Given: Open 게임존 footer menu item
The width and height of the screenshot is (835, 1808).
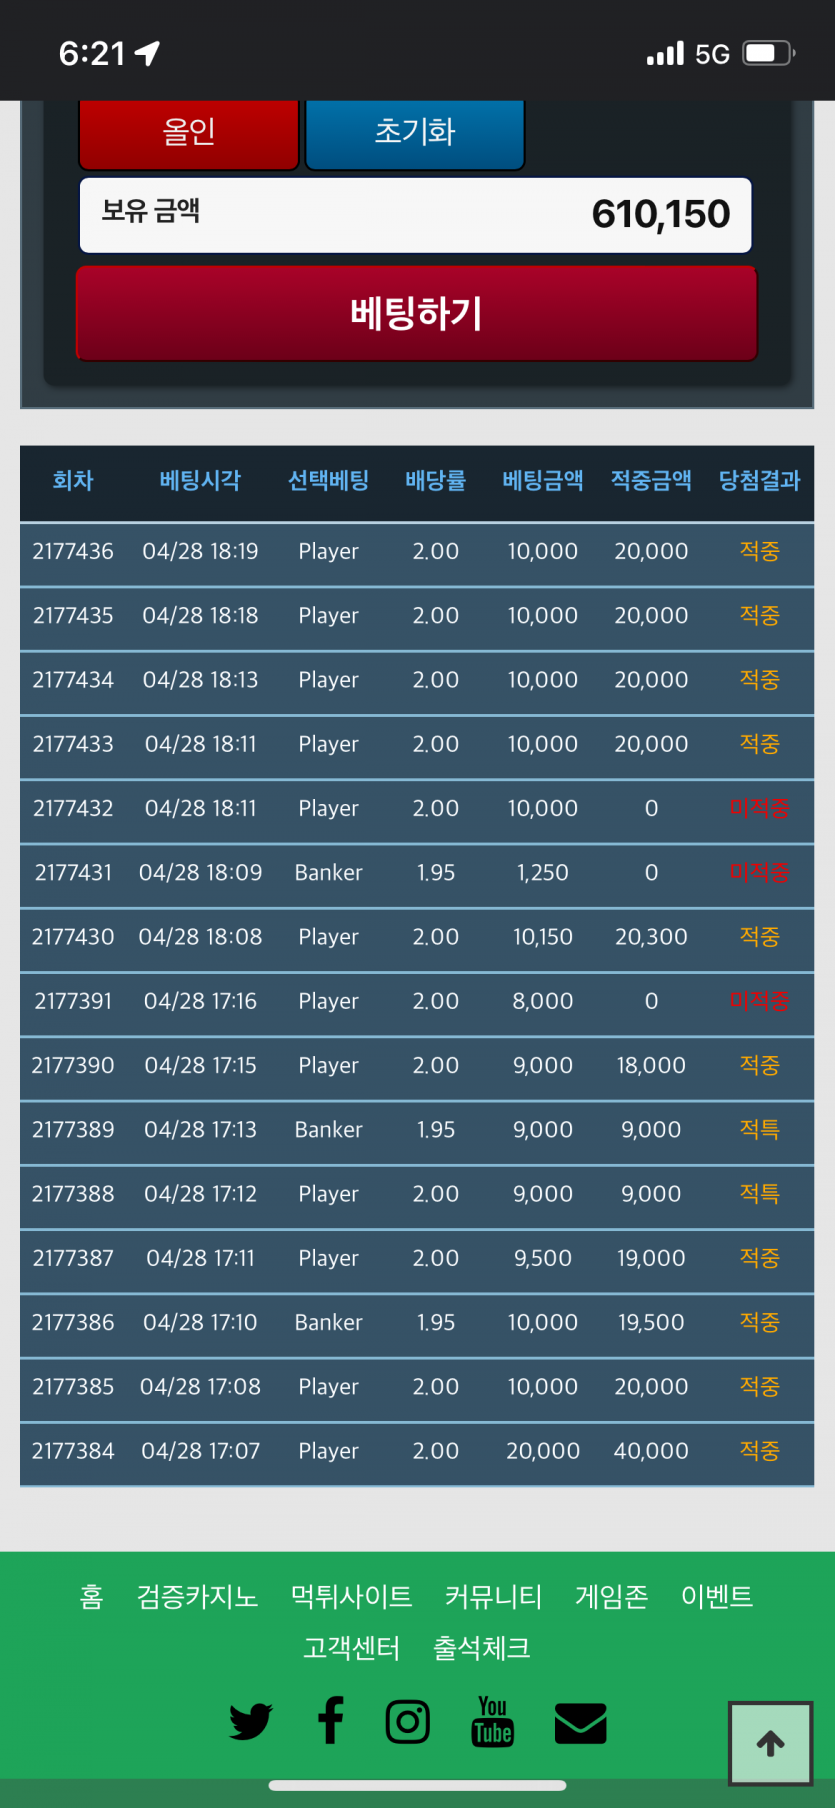Looking at the screenshot, I should [x=611, y=1596].
